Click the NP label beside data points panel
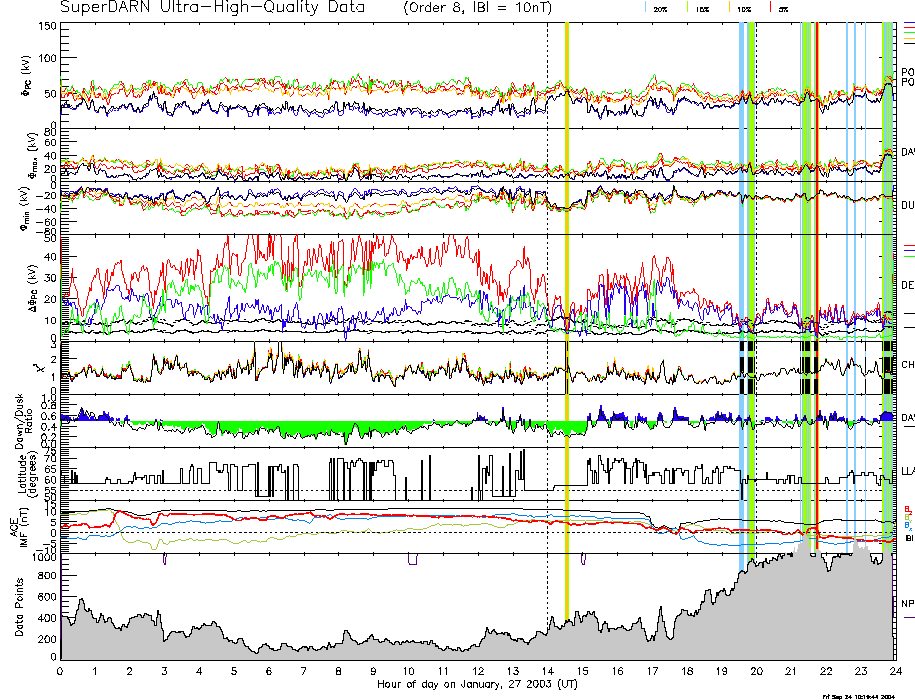915x700 pixels. point(907,604)
